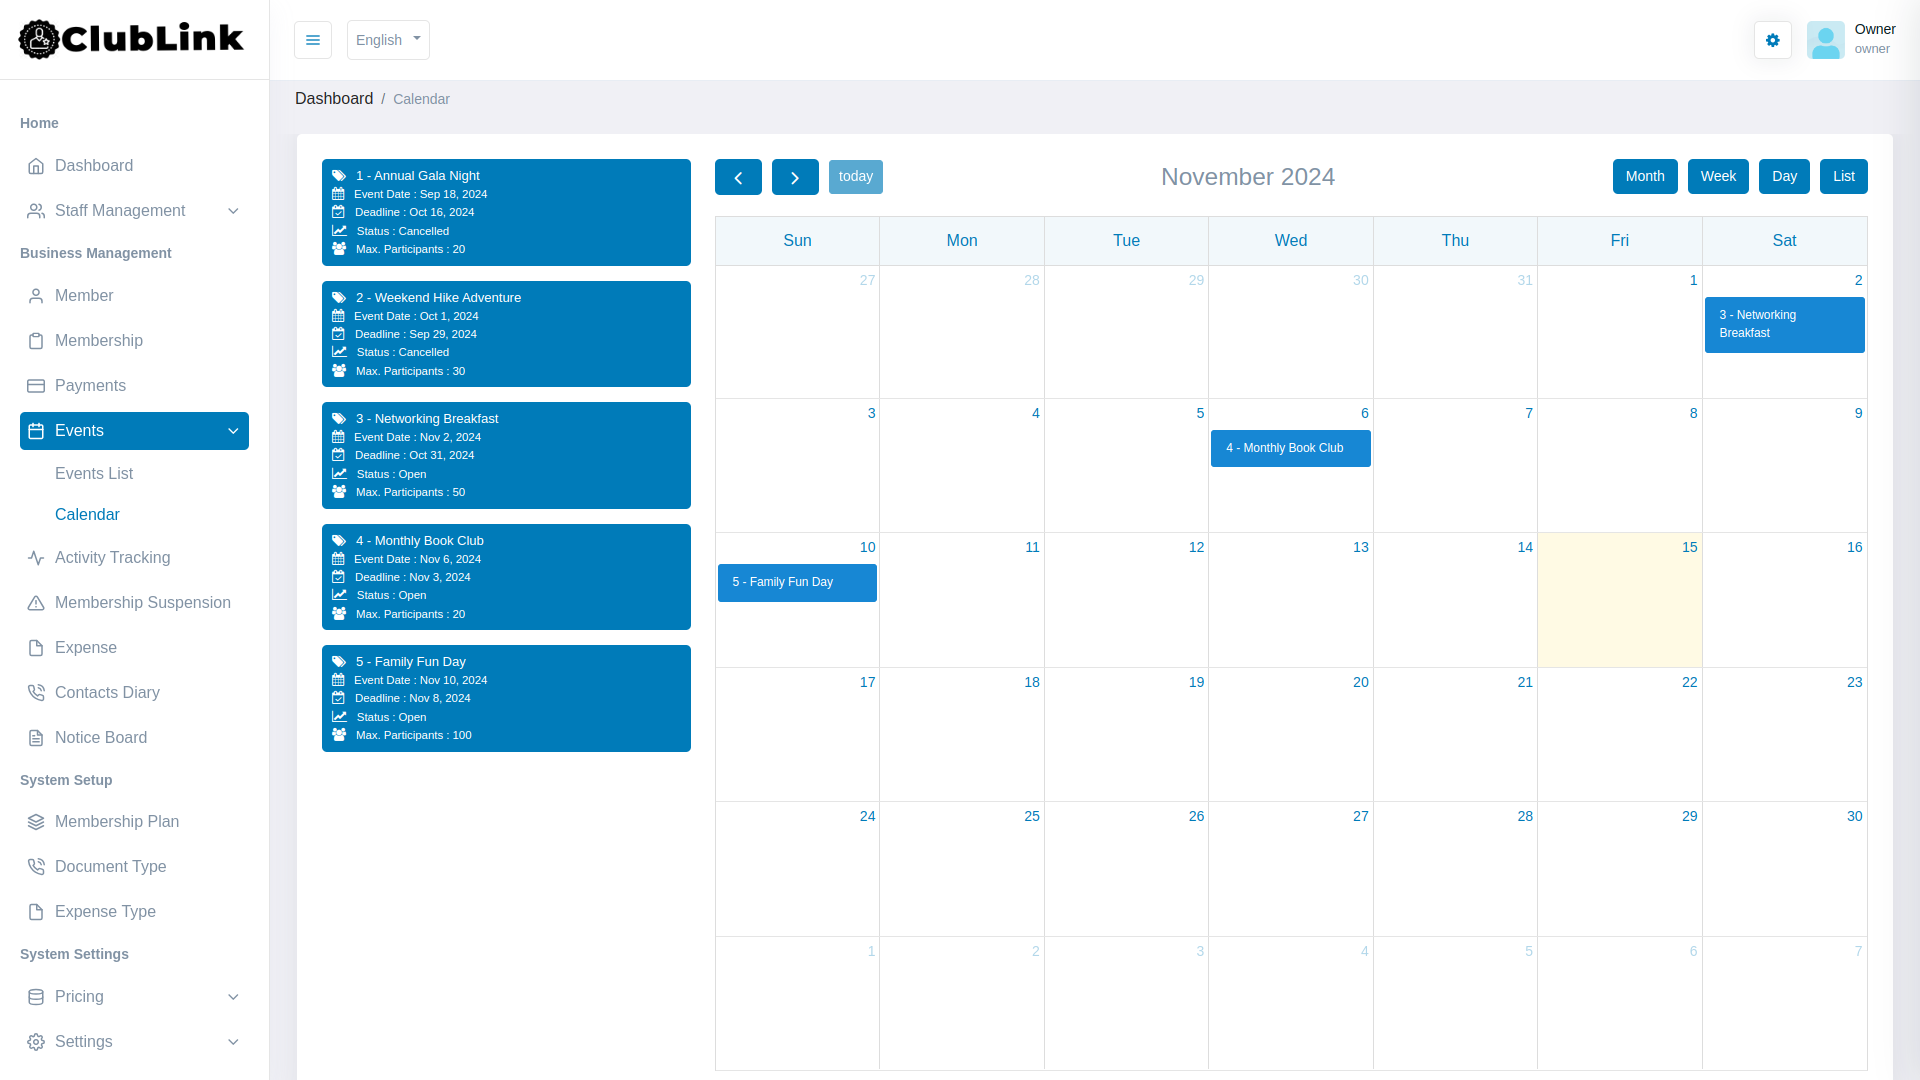Select the Activity Tracking pulse icon
1920x1080 pixels.
coord(36,557)
